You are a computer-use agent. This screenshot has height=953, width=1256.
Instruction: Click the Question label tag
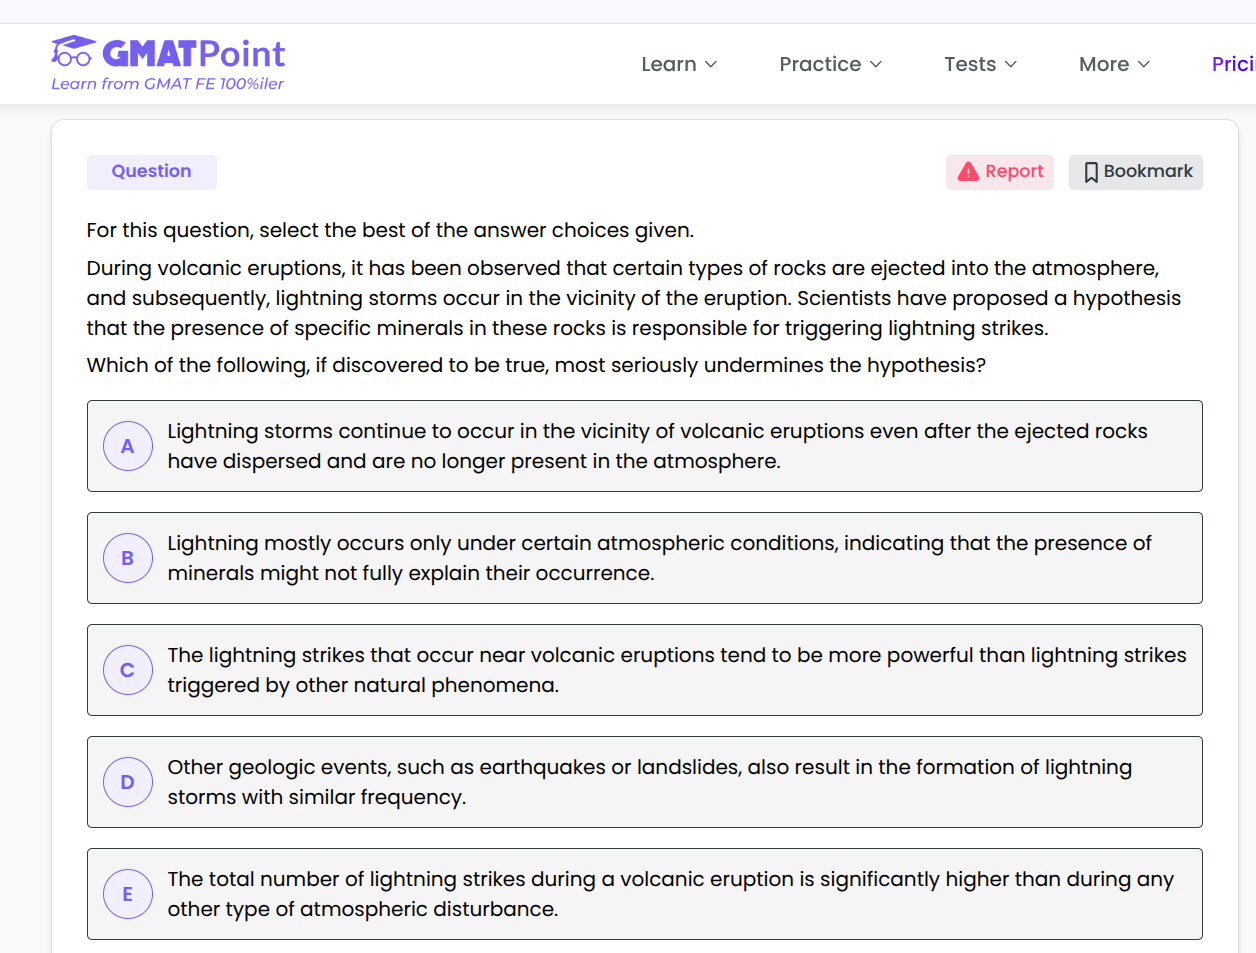click(151, 171)
